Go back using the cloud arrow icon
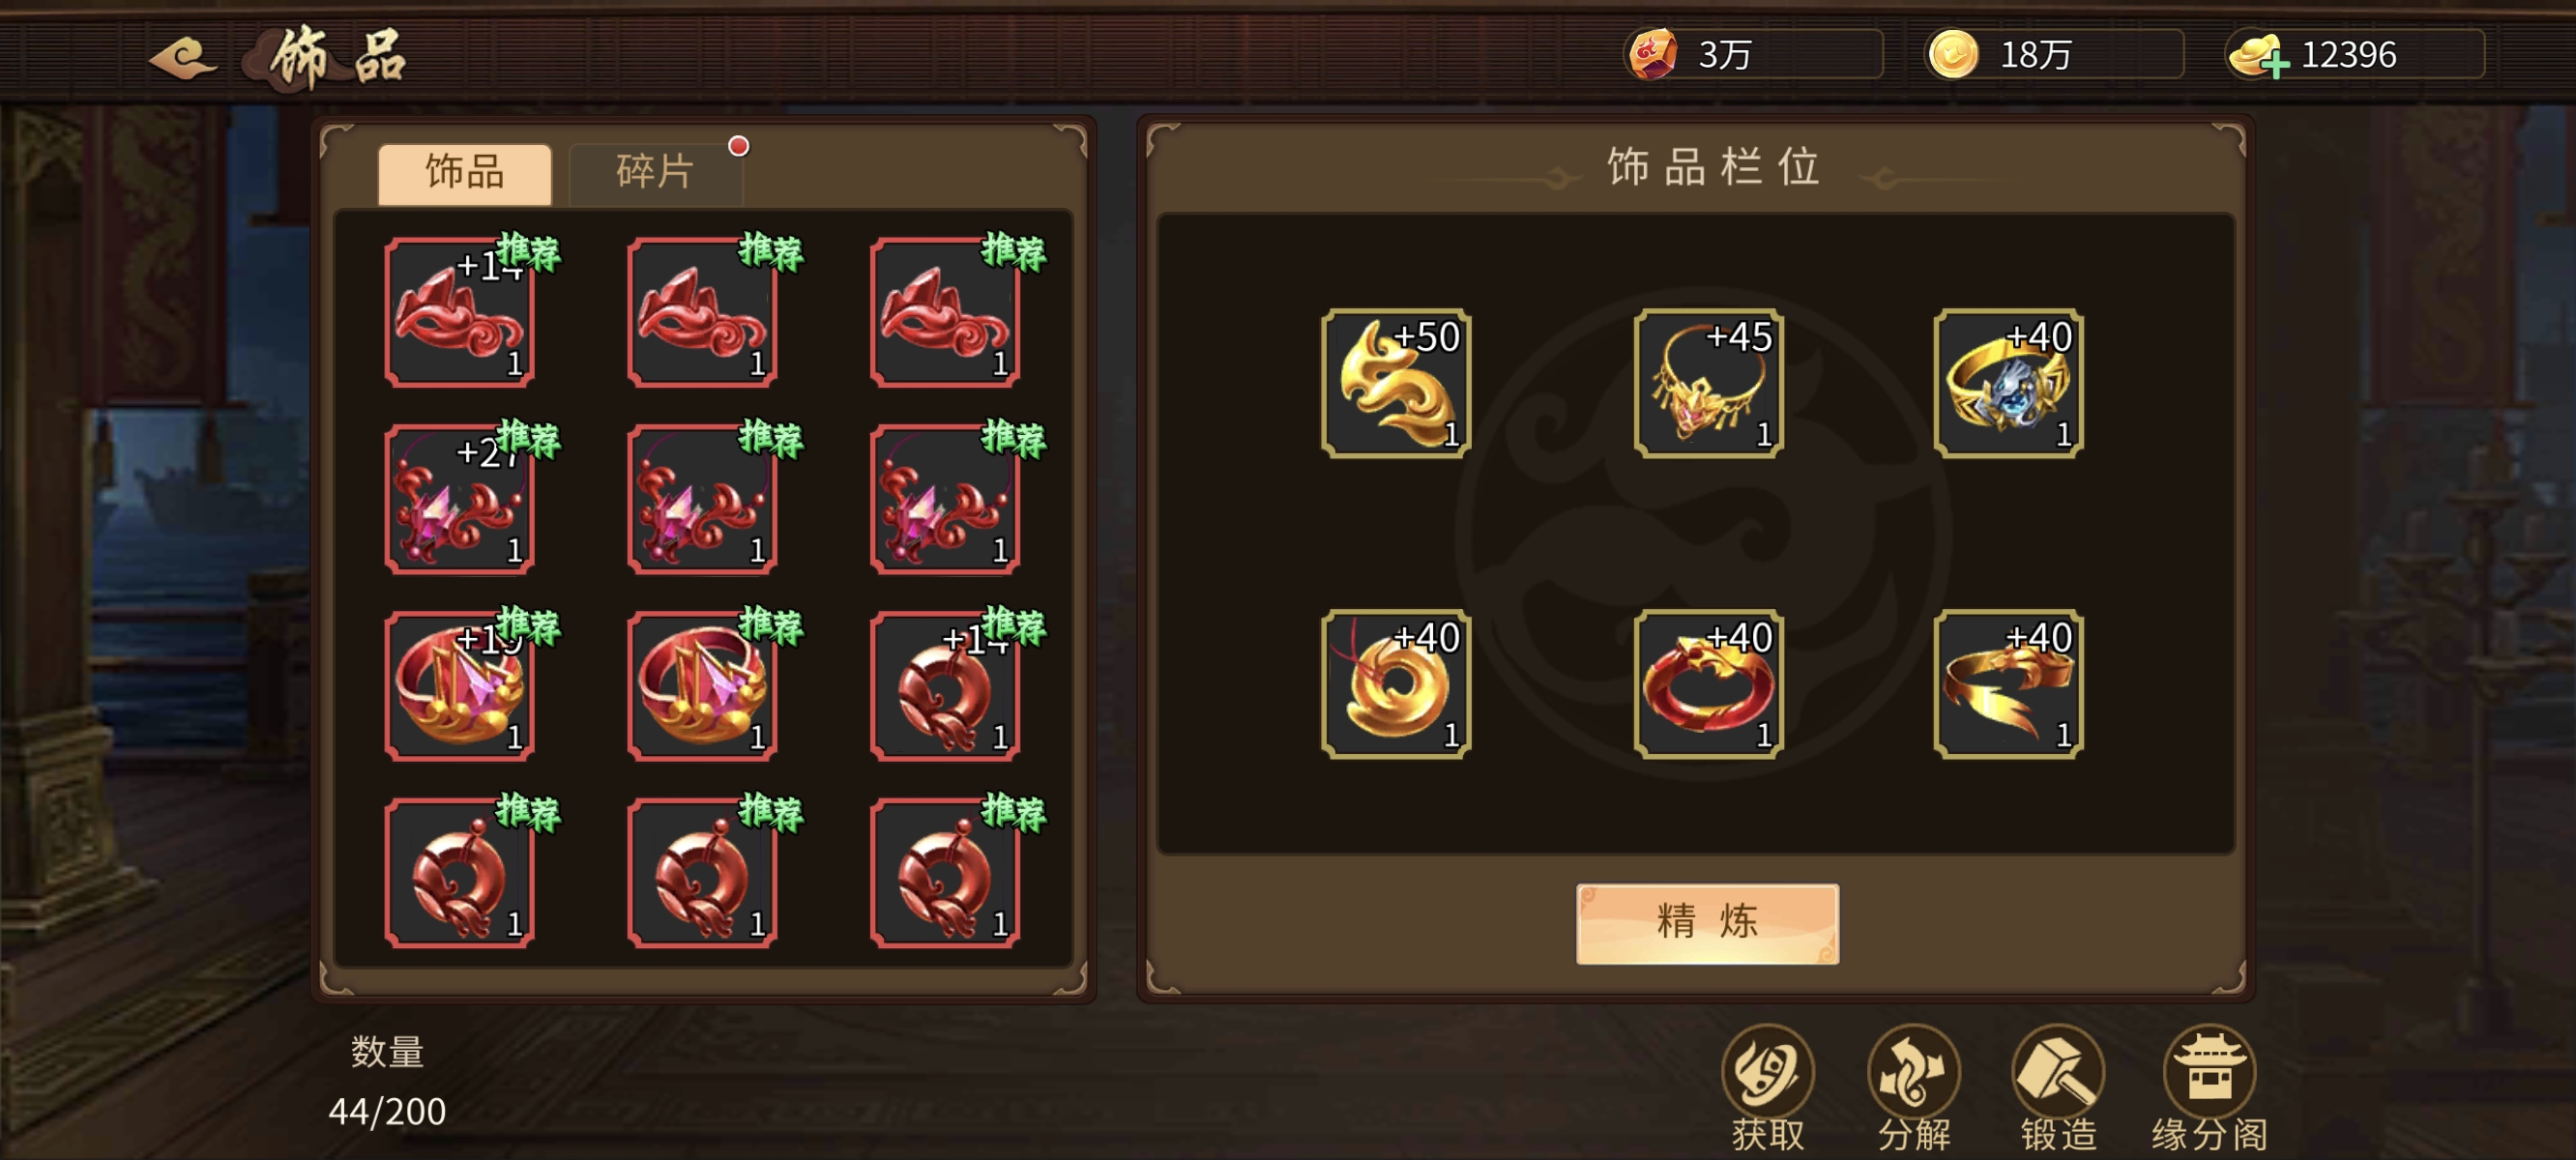The width and height of the screenshot is (2576, 1160). tap(182, 57)
